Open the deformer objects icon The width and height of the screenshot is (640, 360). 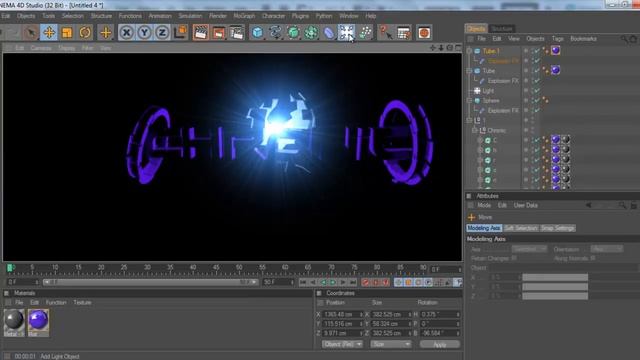(329, 33)
